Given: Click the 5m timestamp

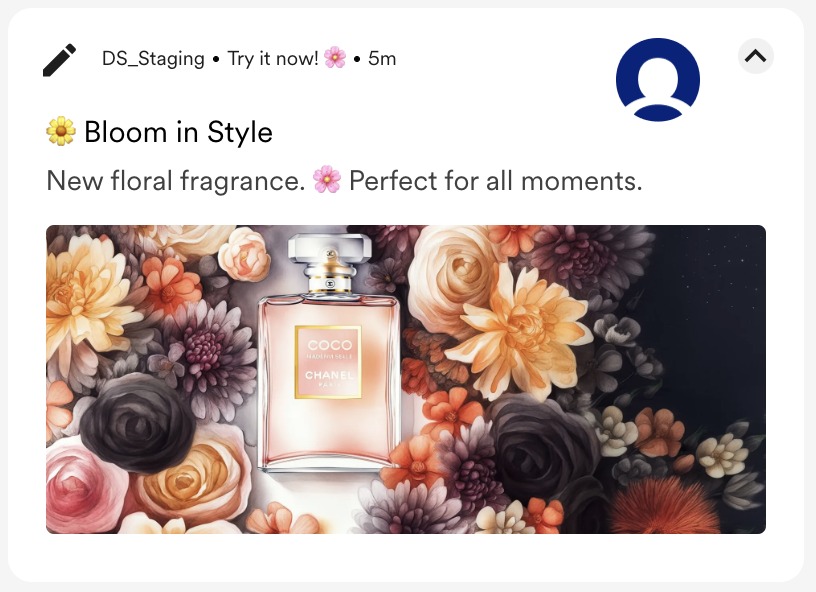Looking at the screenshot, I should [x=382, y=58].
